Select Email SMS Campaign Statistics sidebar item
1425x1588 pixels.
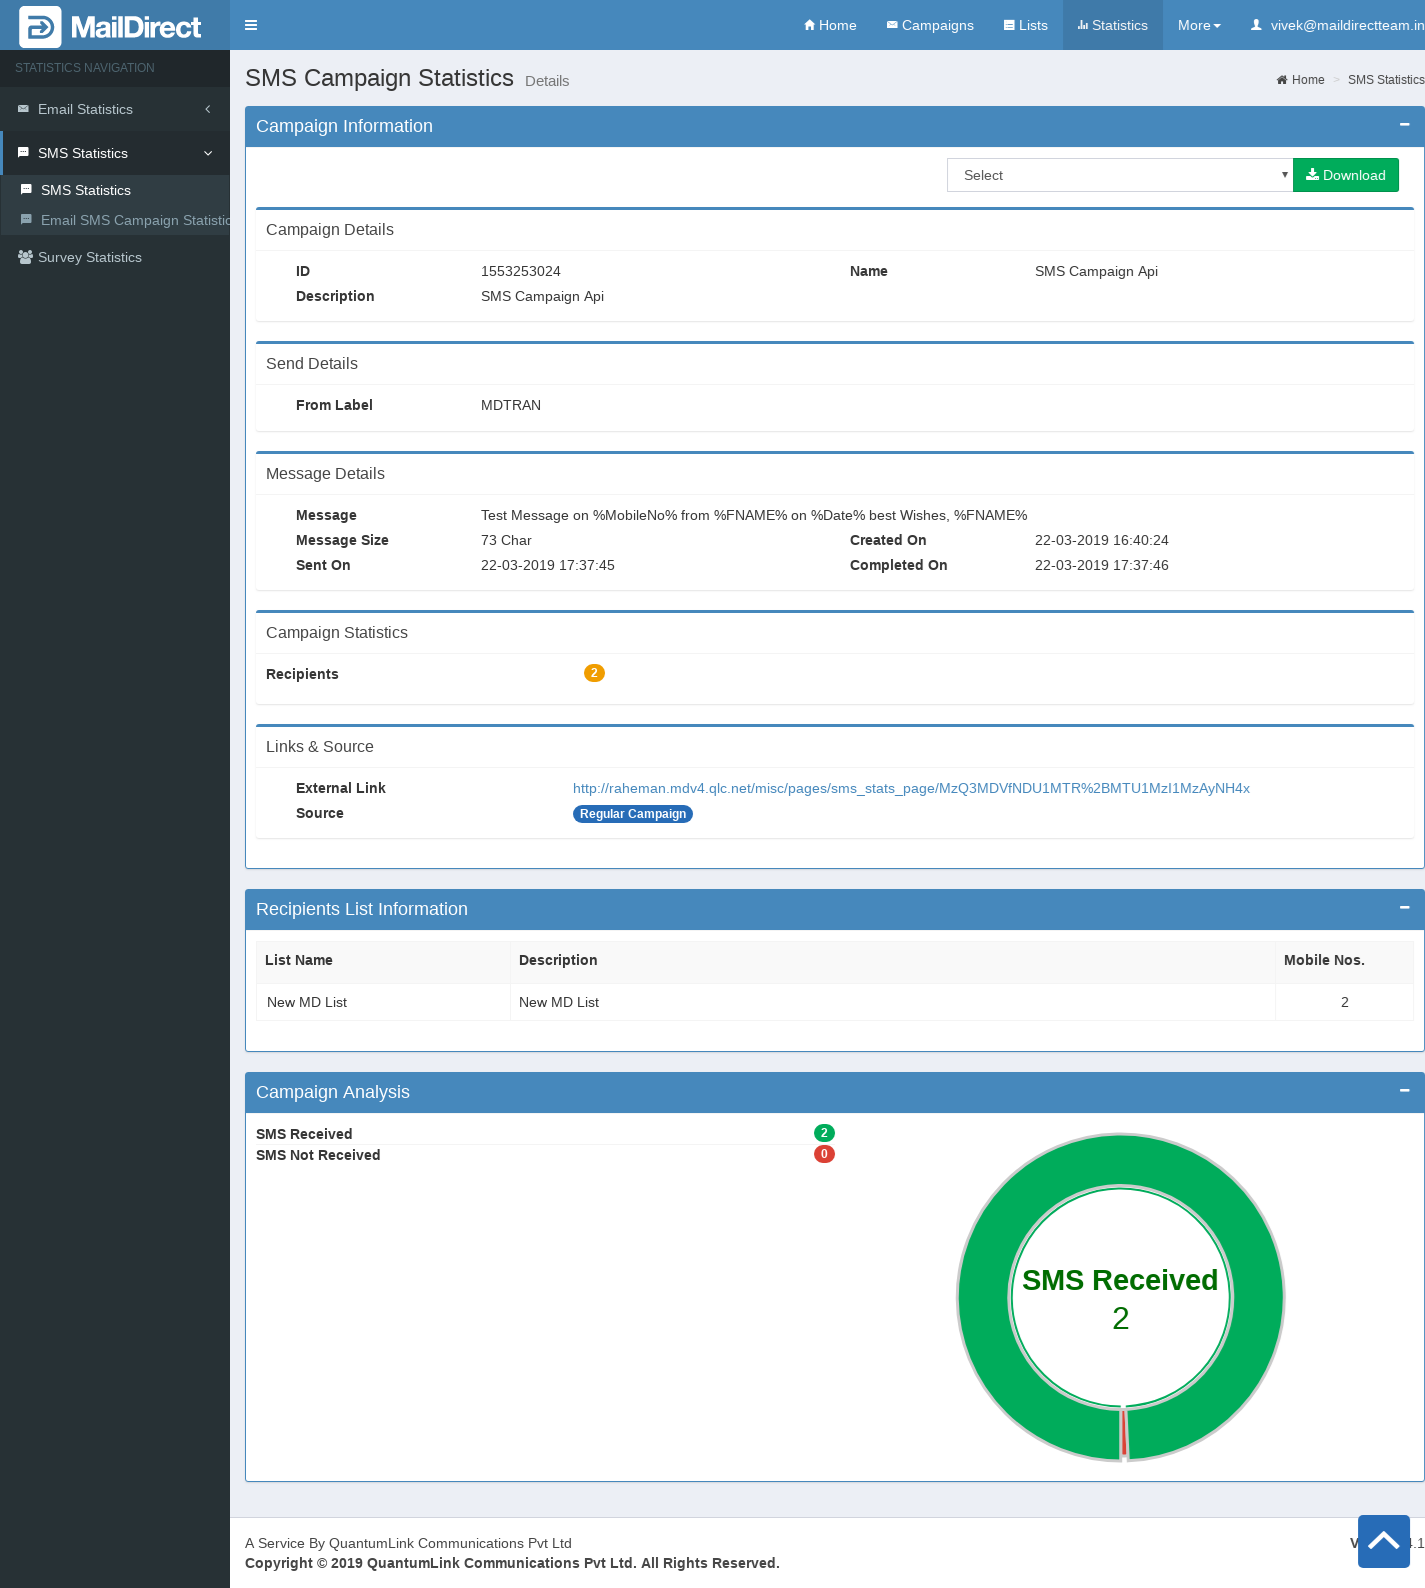tap(134, 220)
